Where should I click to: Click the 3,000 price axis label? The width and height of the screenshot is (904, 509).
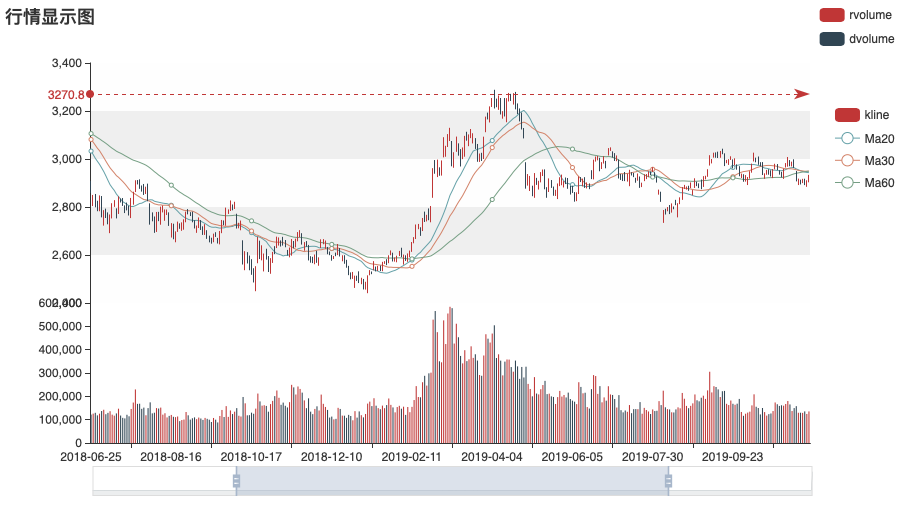[65, 159]
